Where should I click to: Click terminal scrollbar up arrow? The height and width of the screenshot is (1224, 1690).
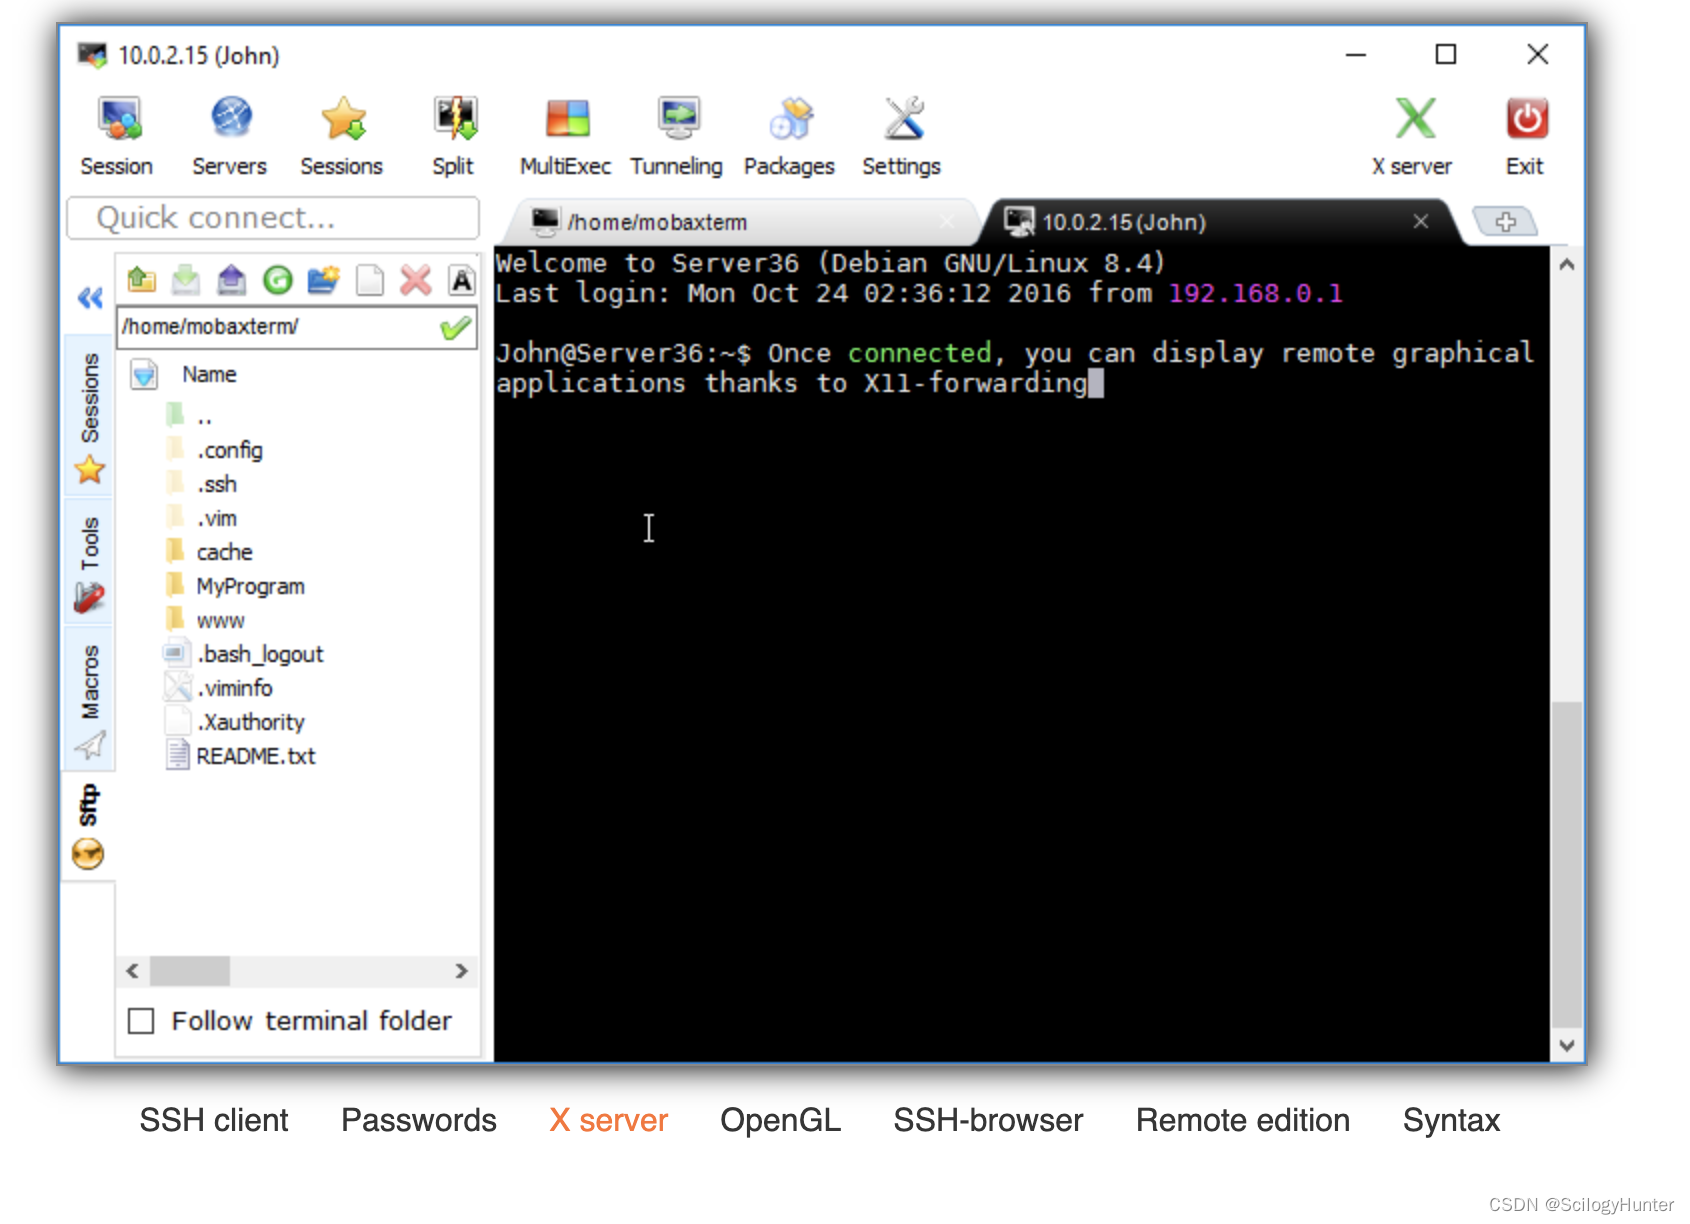click(1567, 265)
